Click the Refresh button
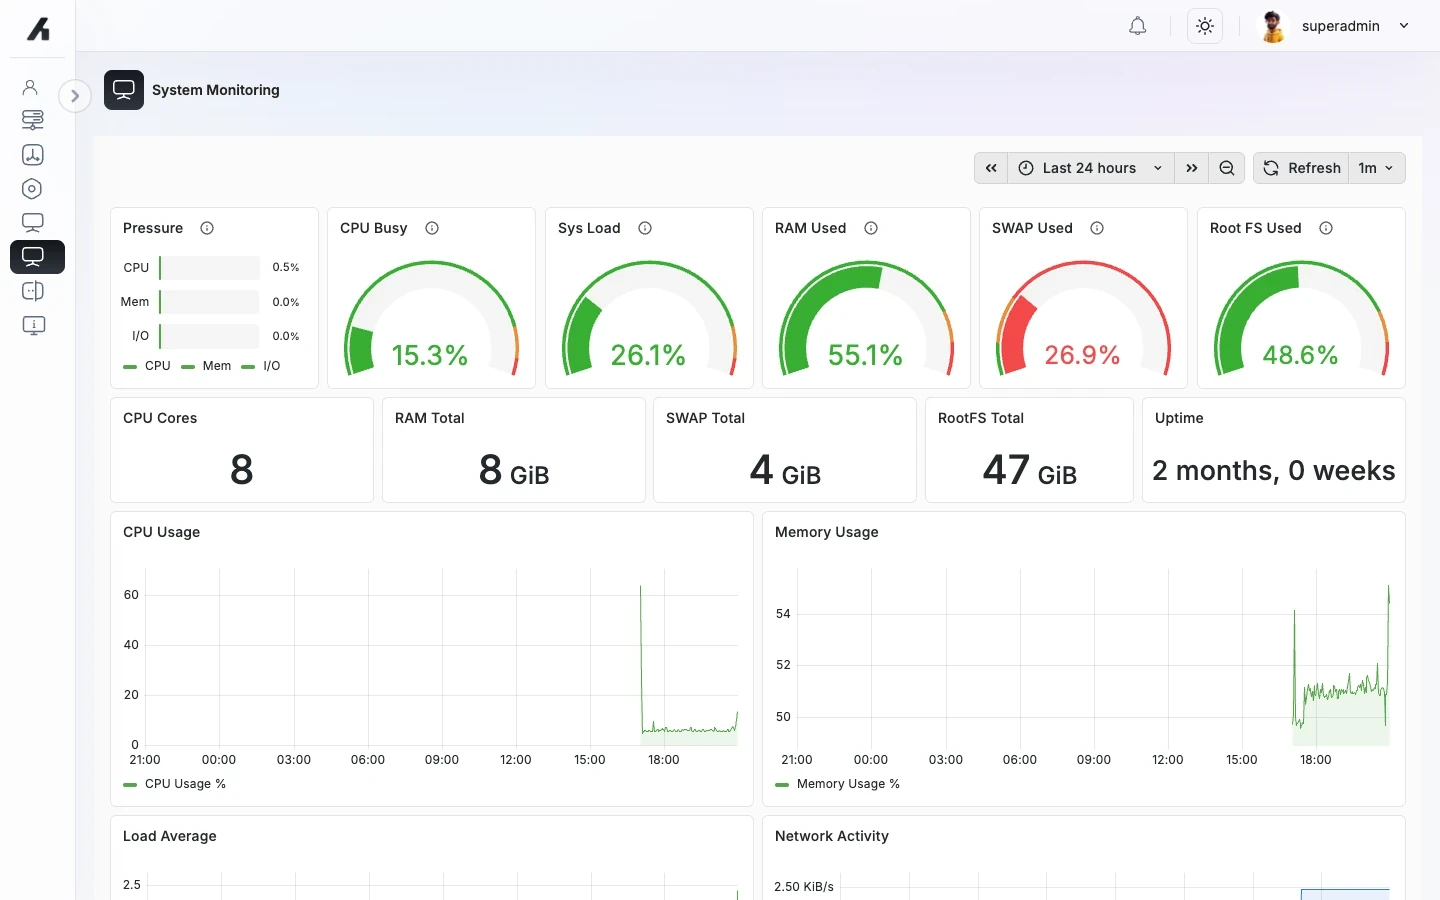This screenshot has height=900, width=1440. (x=1301, y=168)
